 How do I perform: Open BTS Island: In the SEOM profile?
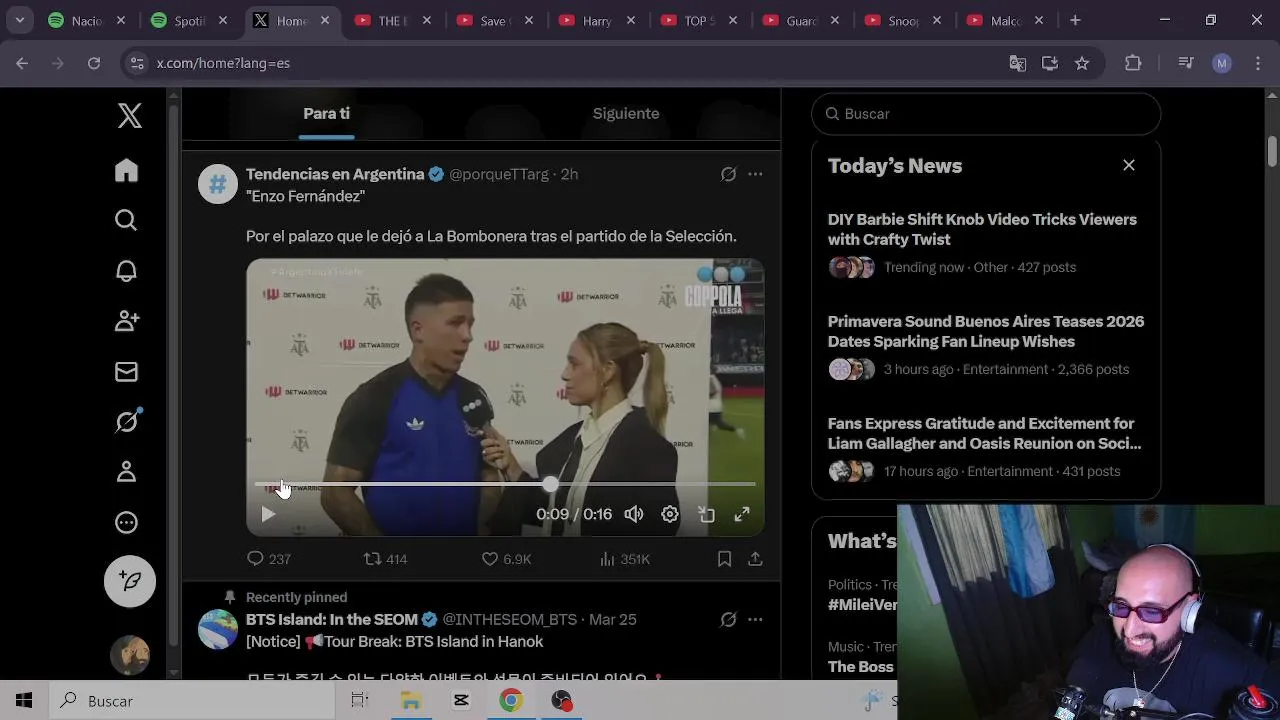[332, 619]
